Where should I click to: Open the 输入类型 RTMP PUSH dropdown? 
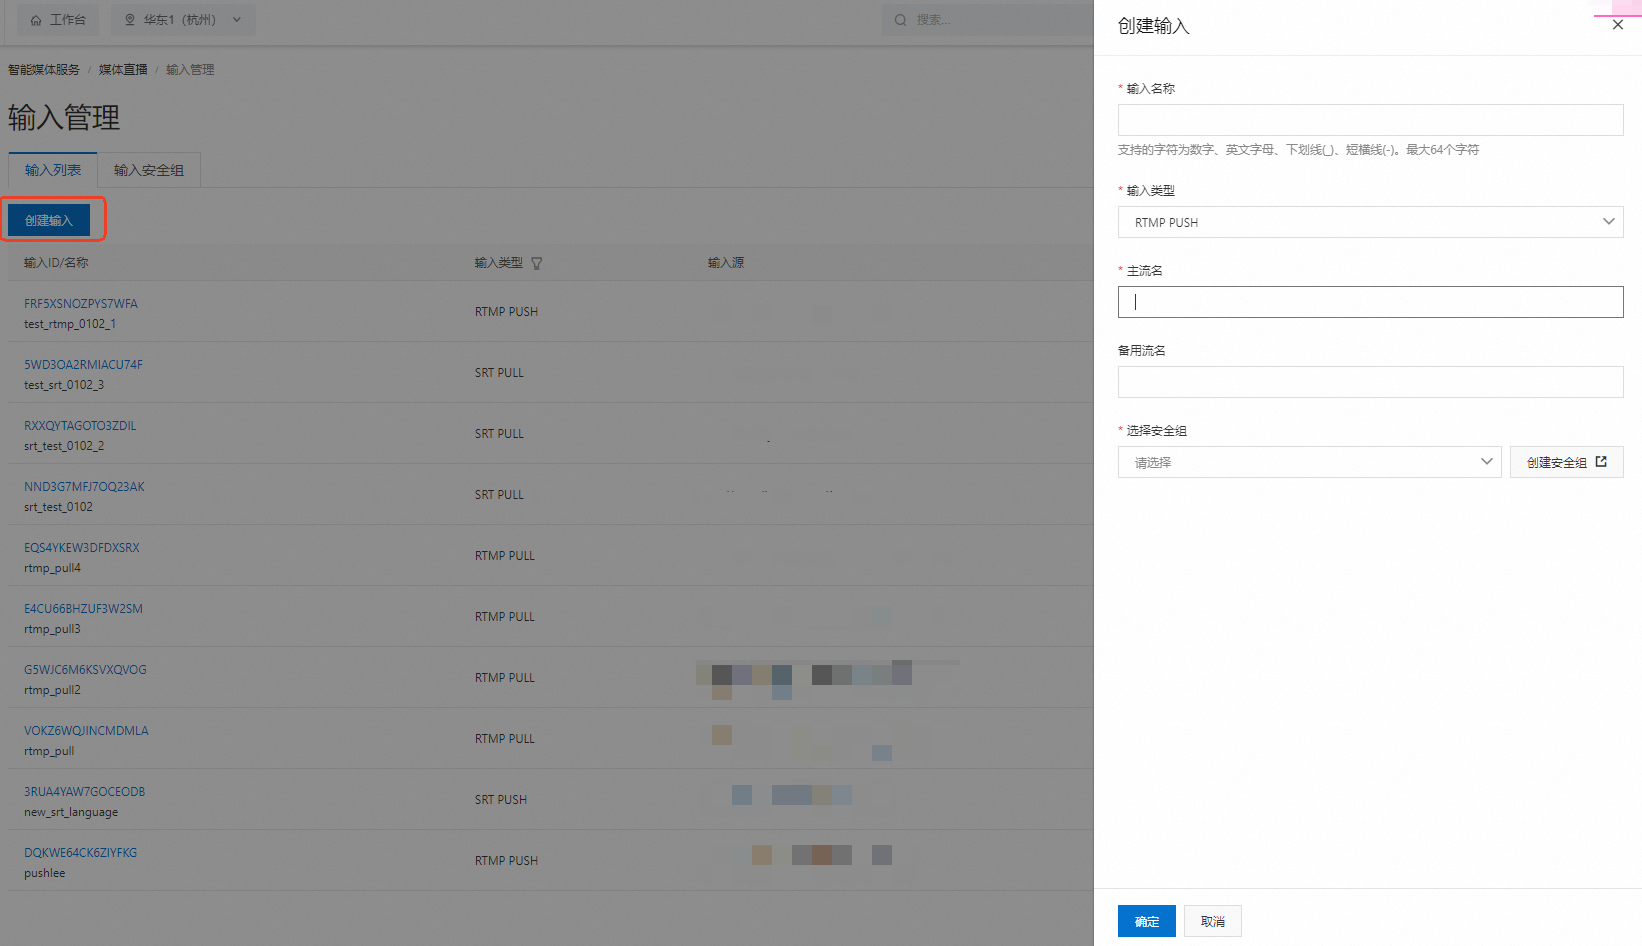point(1370,222)
